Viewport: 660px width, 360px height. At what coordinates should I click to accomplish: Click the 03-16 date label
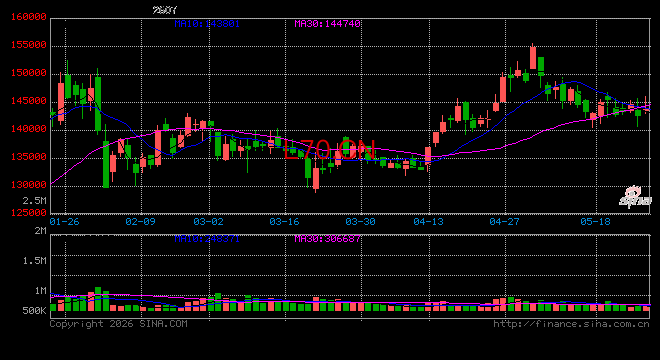[x=285, y=221]
